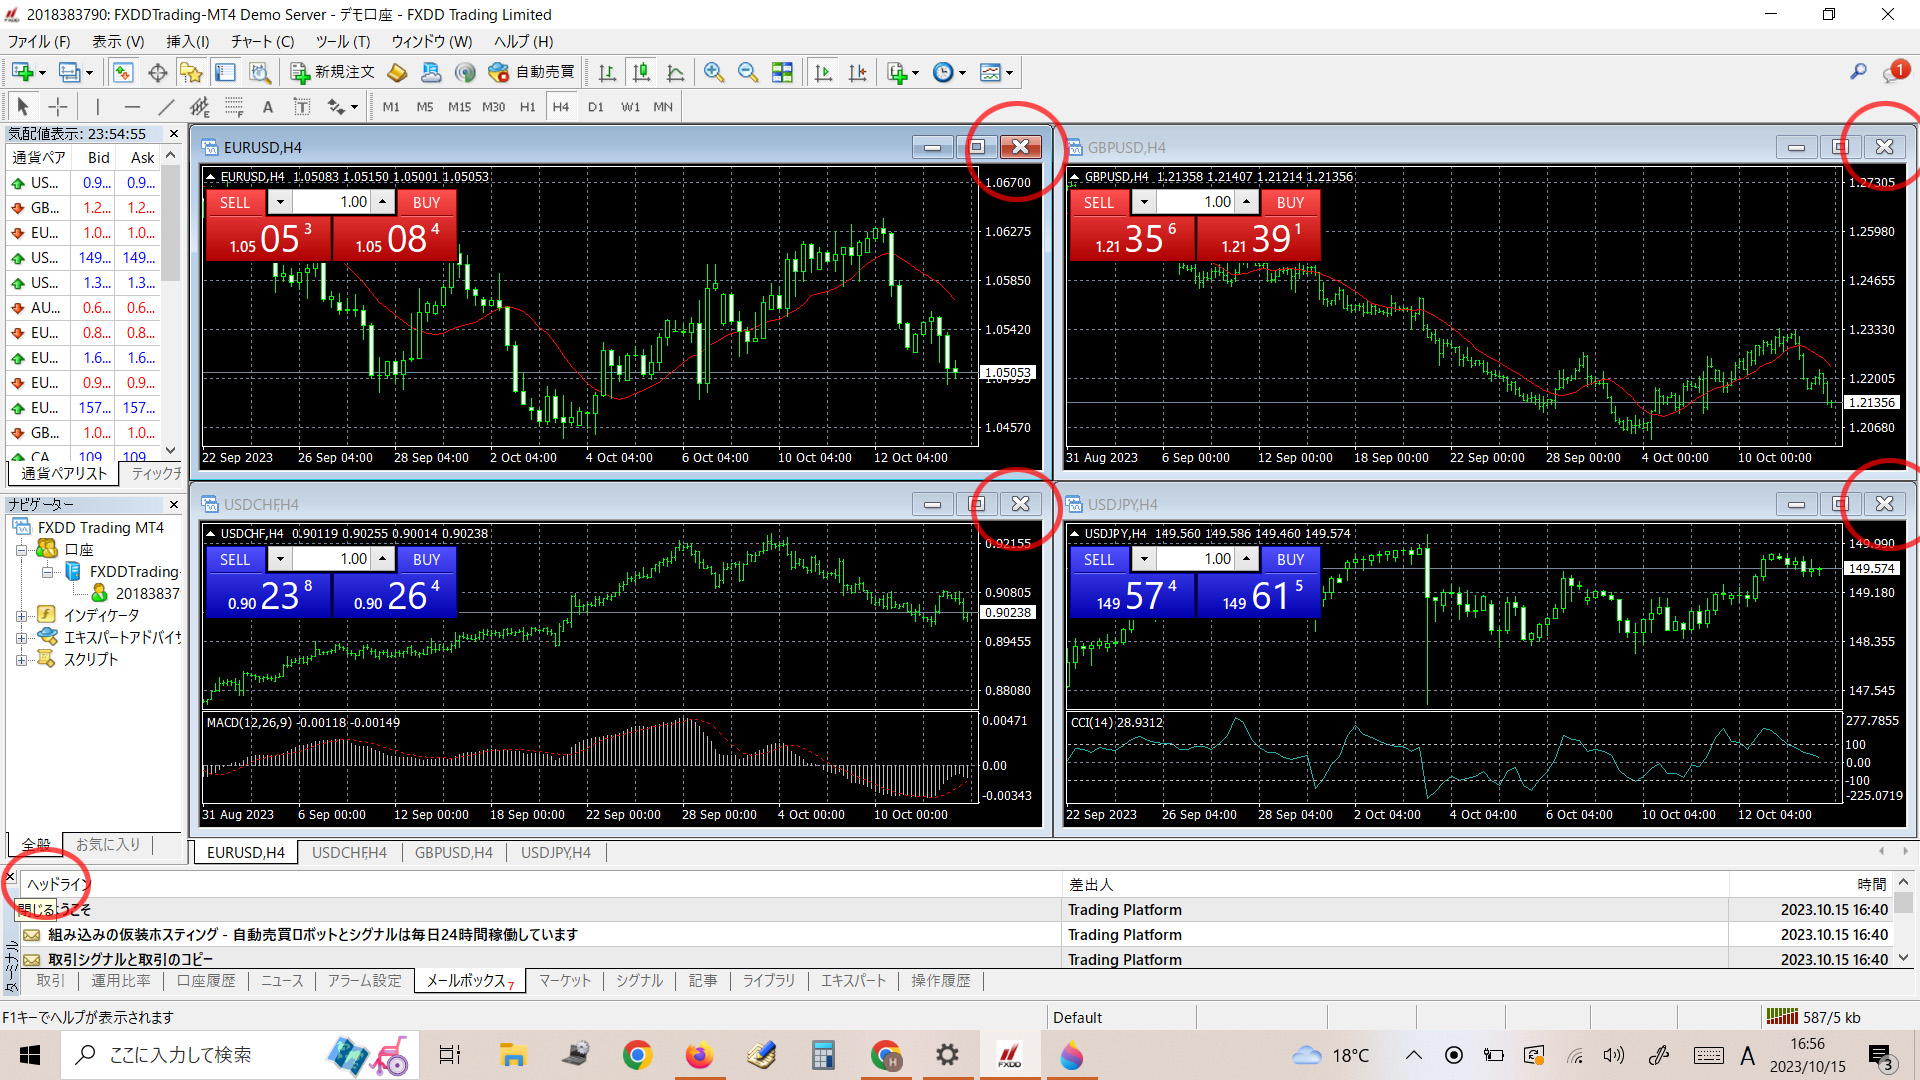Switch to the ティック Market Watch tab
The image size is (1920, 1080).
coord(156,473)
